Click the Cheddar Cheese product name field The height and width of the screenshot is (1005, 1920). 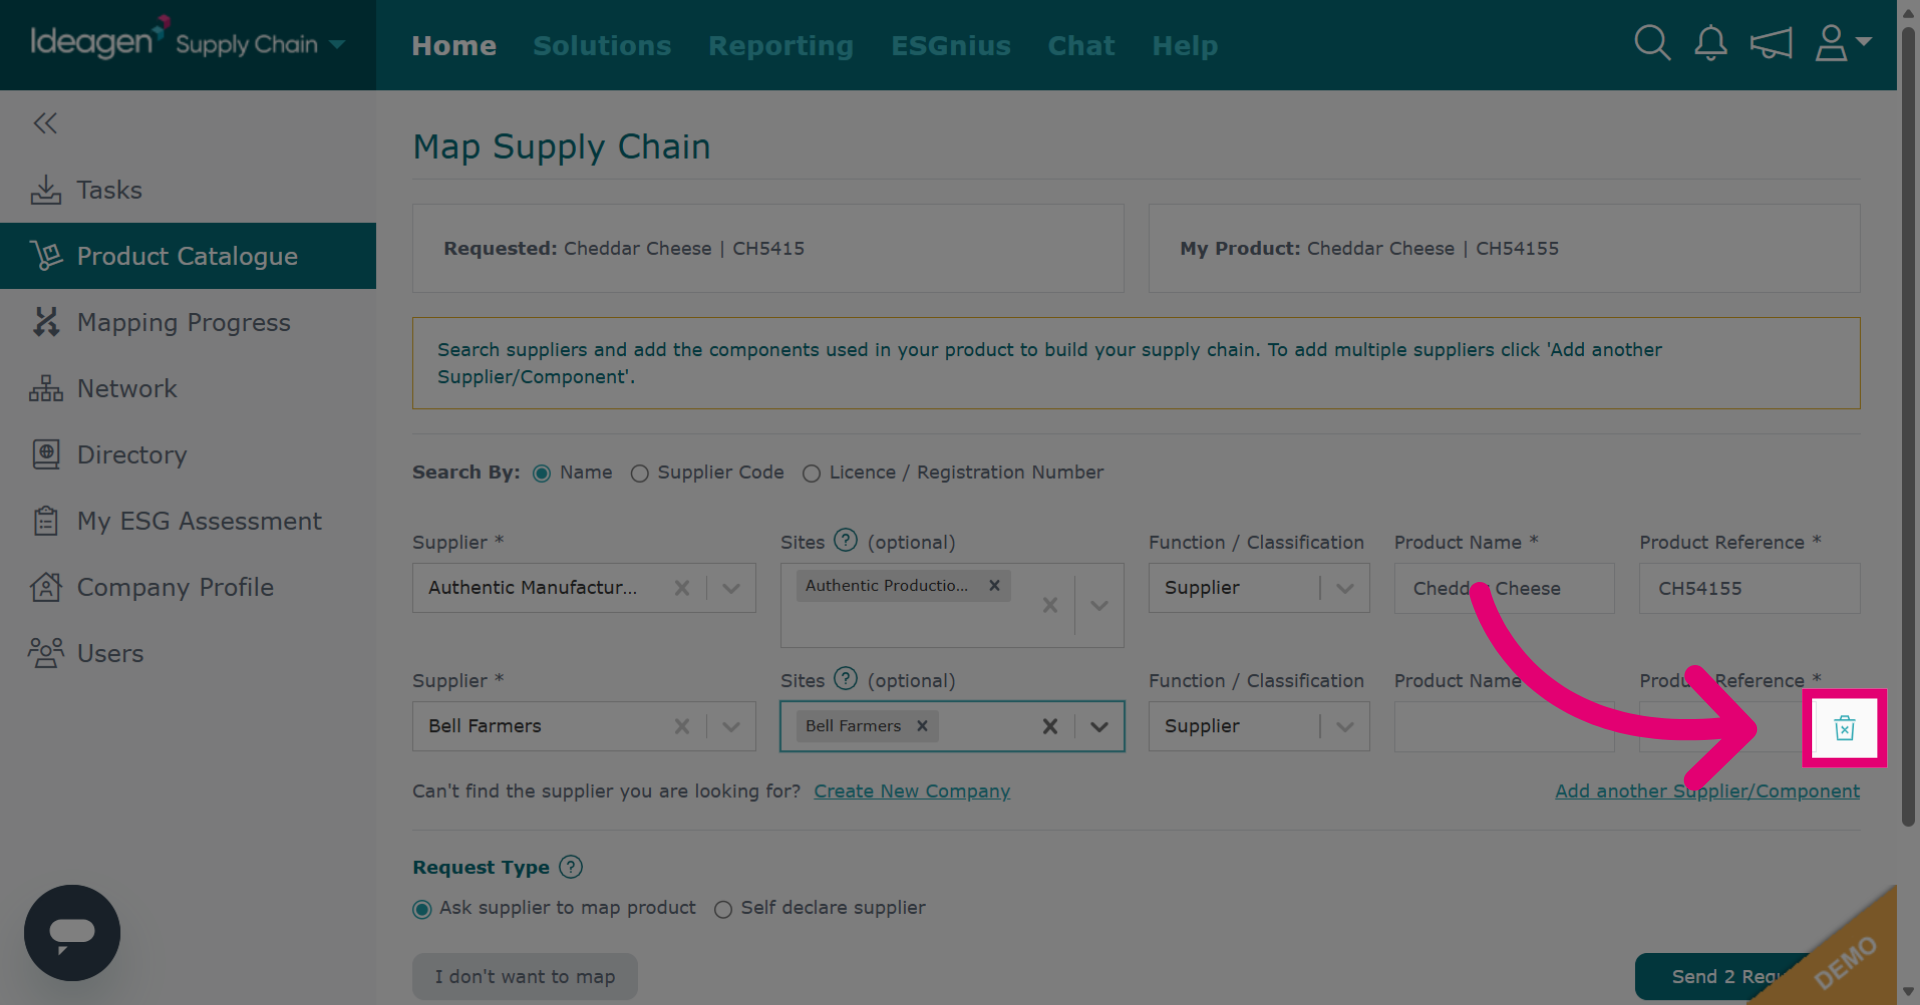[1504, 588]
